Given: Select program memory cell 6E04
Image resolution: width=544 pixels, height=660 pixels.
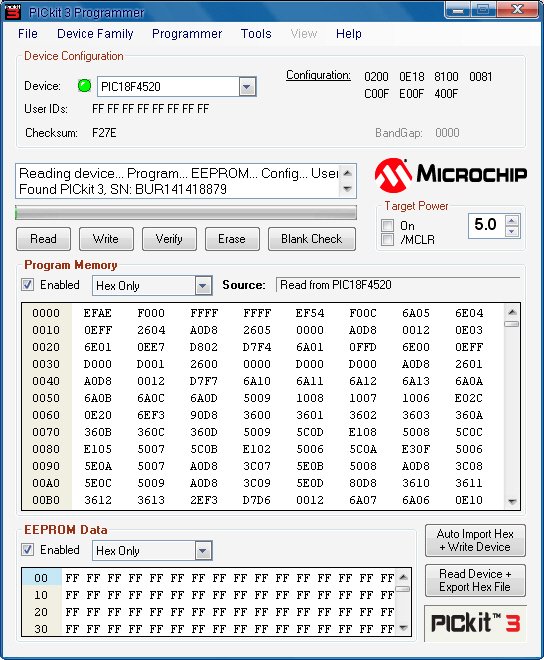Looking at the screenshot, I should [469, 313].
